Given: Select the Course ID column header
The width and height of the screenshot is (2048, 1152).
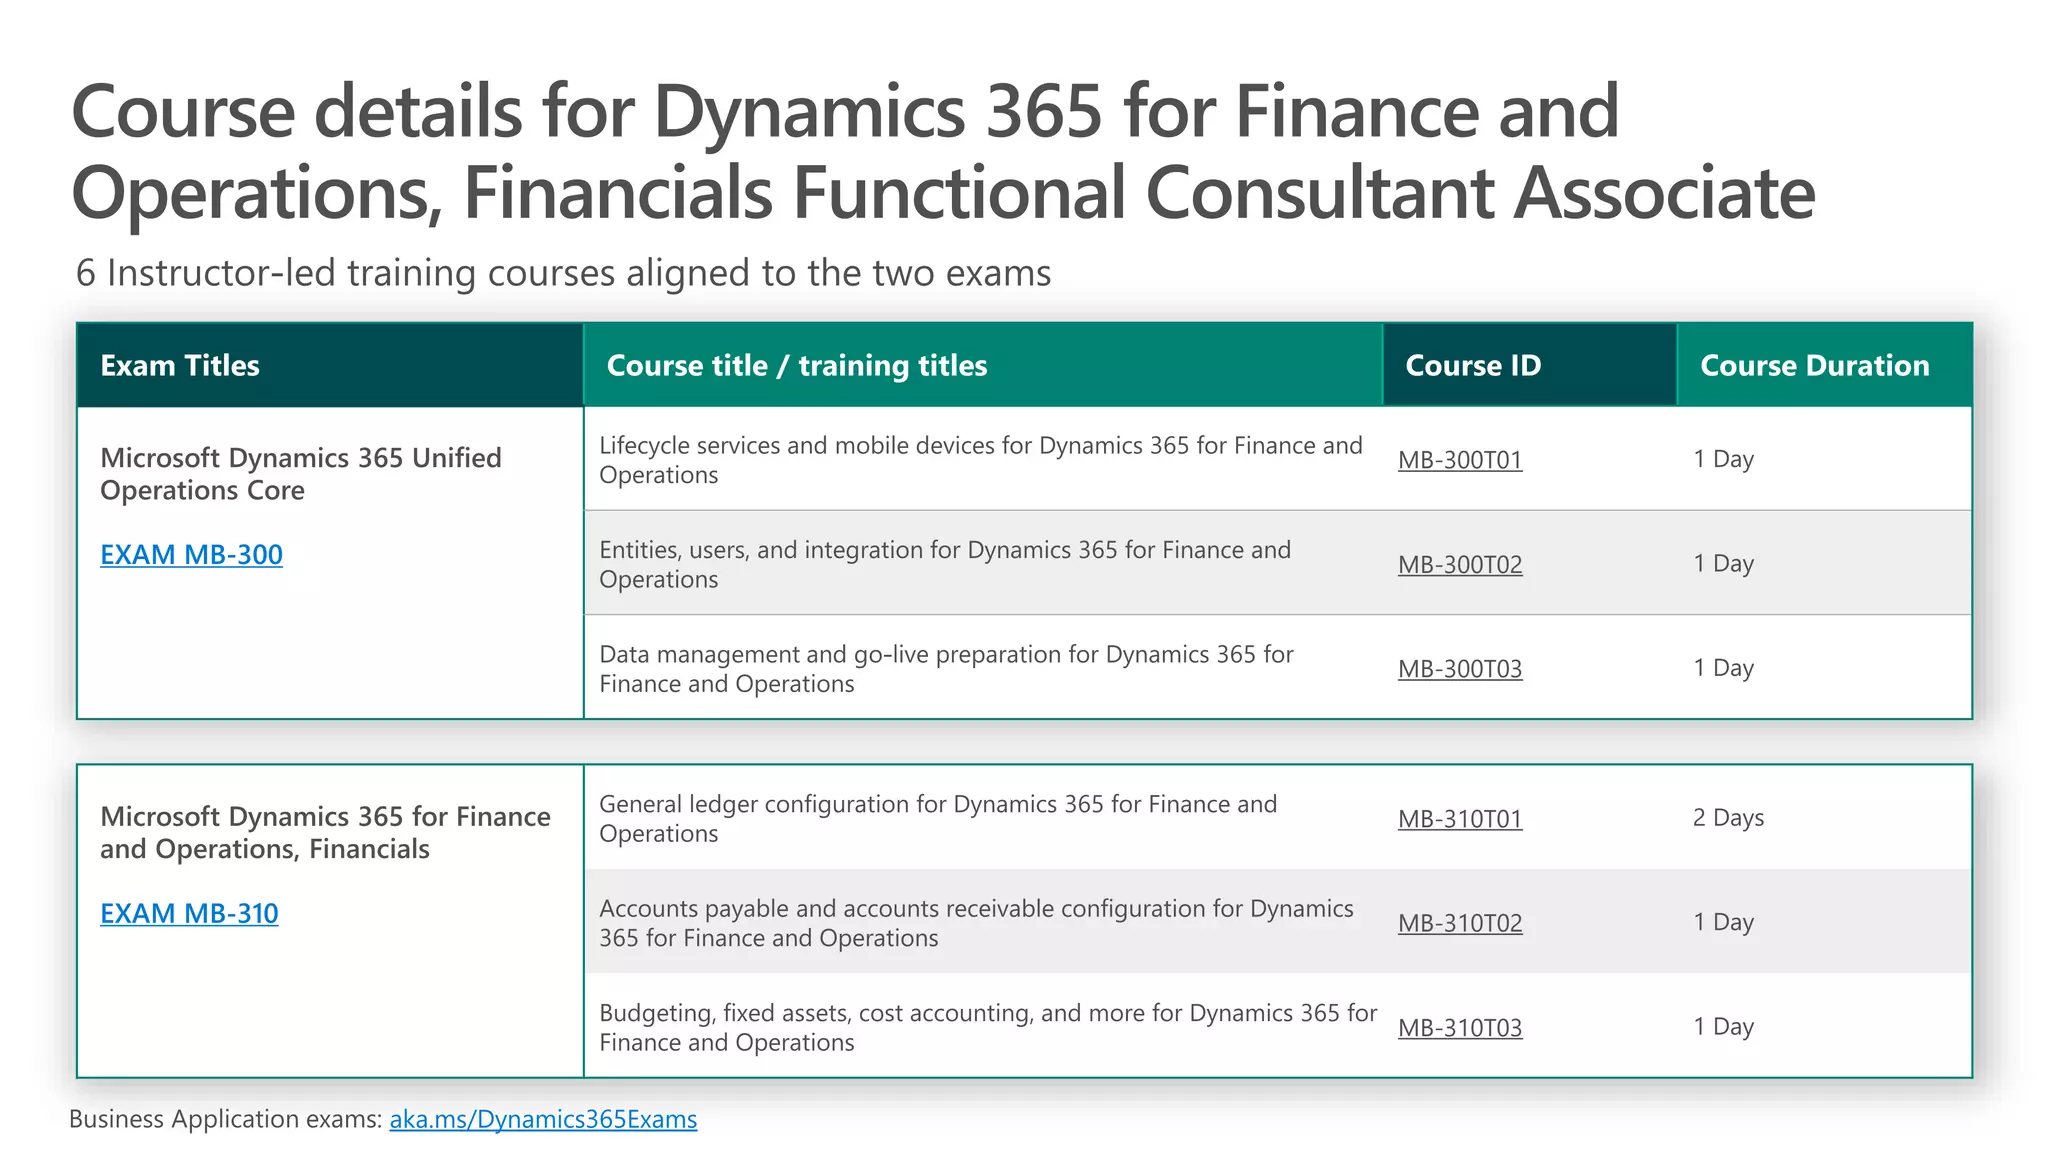Looking at the screenshot, I should (1530, 365).
